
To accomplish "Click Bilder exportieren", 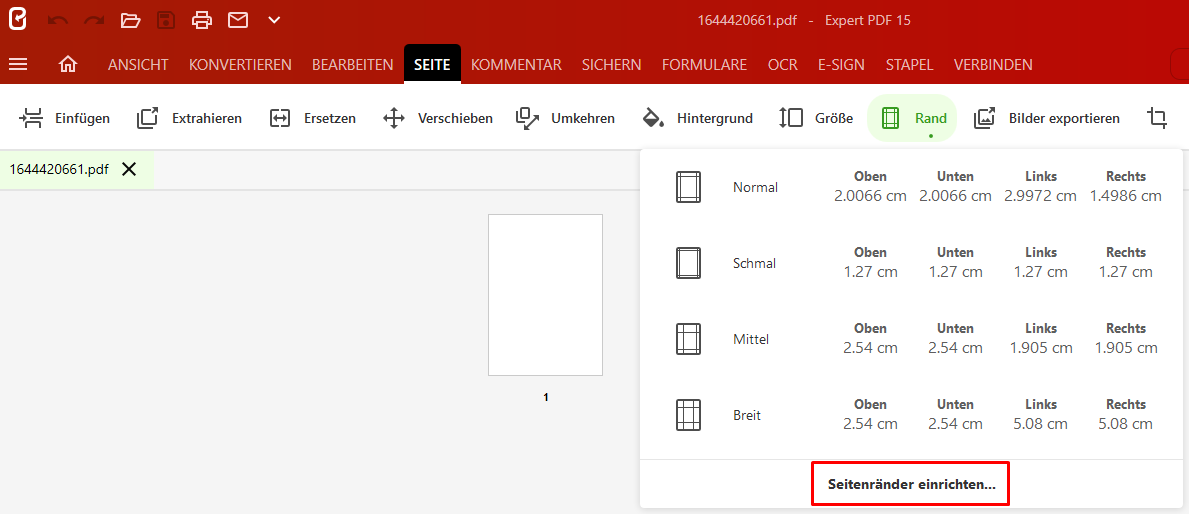I will (1047, 118).
